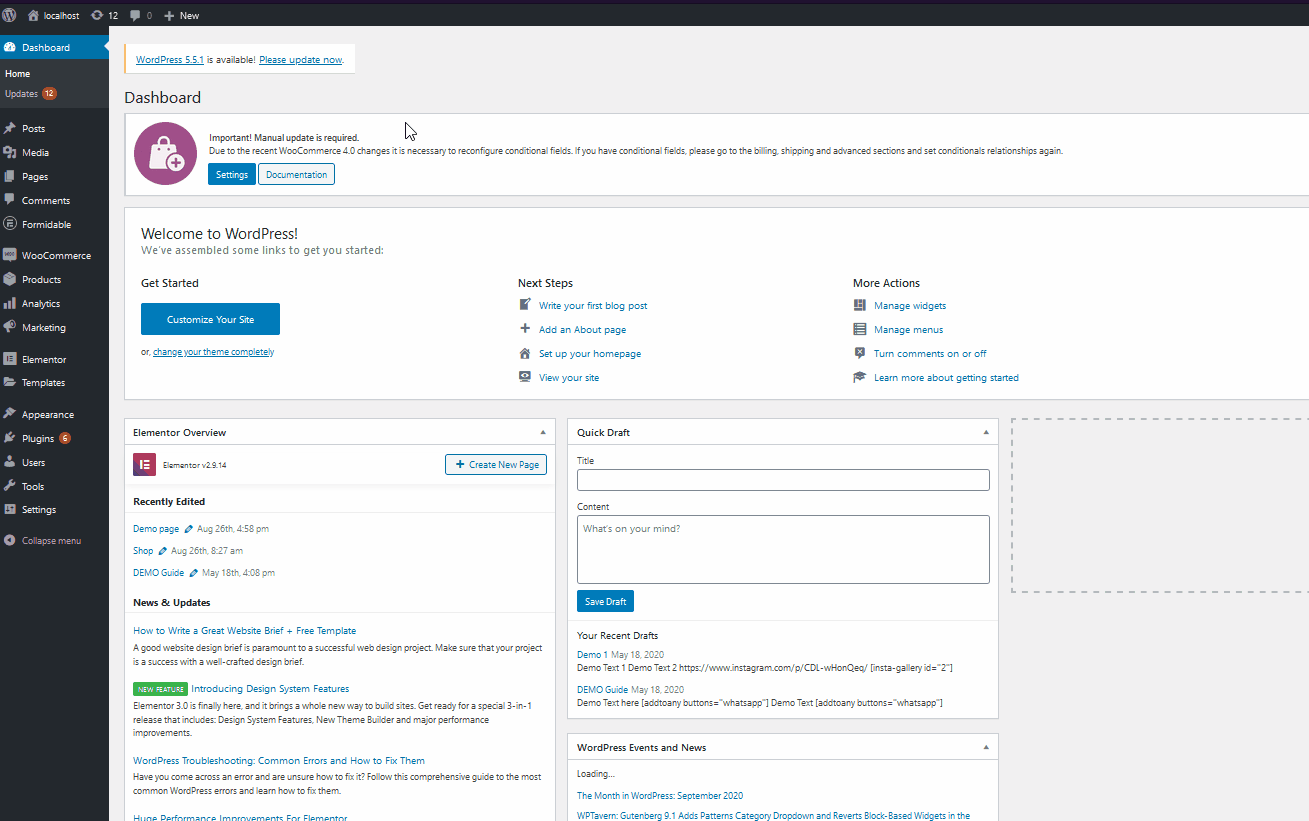This screenshot has width=1309, height=821.
Task: Click the Save Draft button
Action: pos(605,601)
